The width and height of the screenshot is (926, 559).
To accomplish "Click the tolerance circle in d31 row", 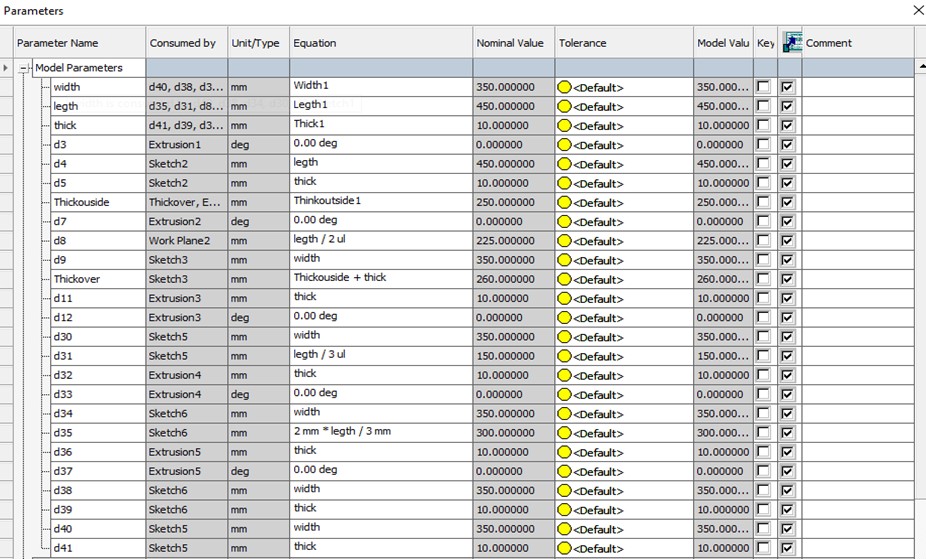I will 564,356.
